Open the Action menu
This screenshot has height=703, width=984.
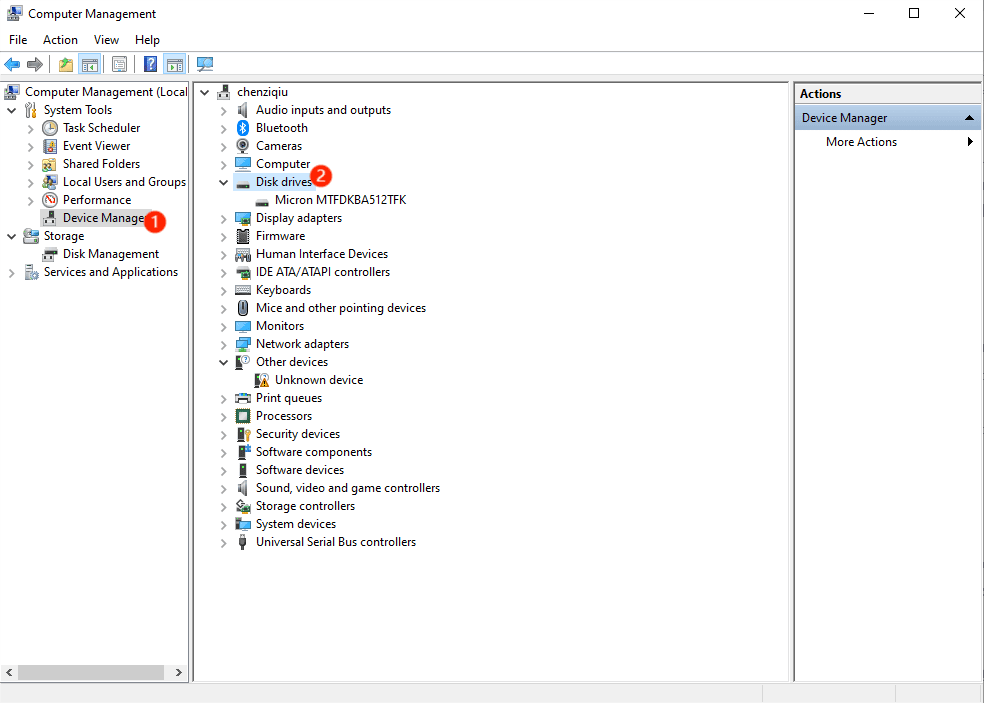[x=60, y=40]
